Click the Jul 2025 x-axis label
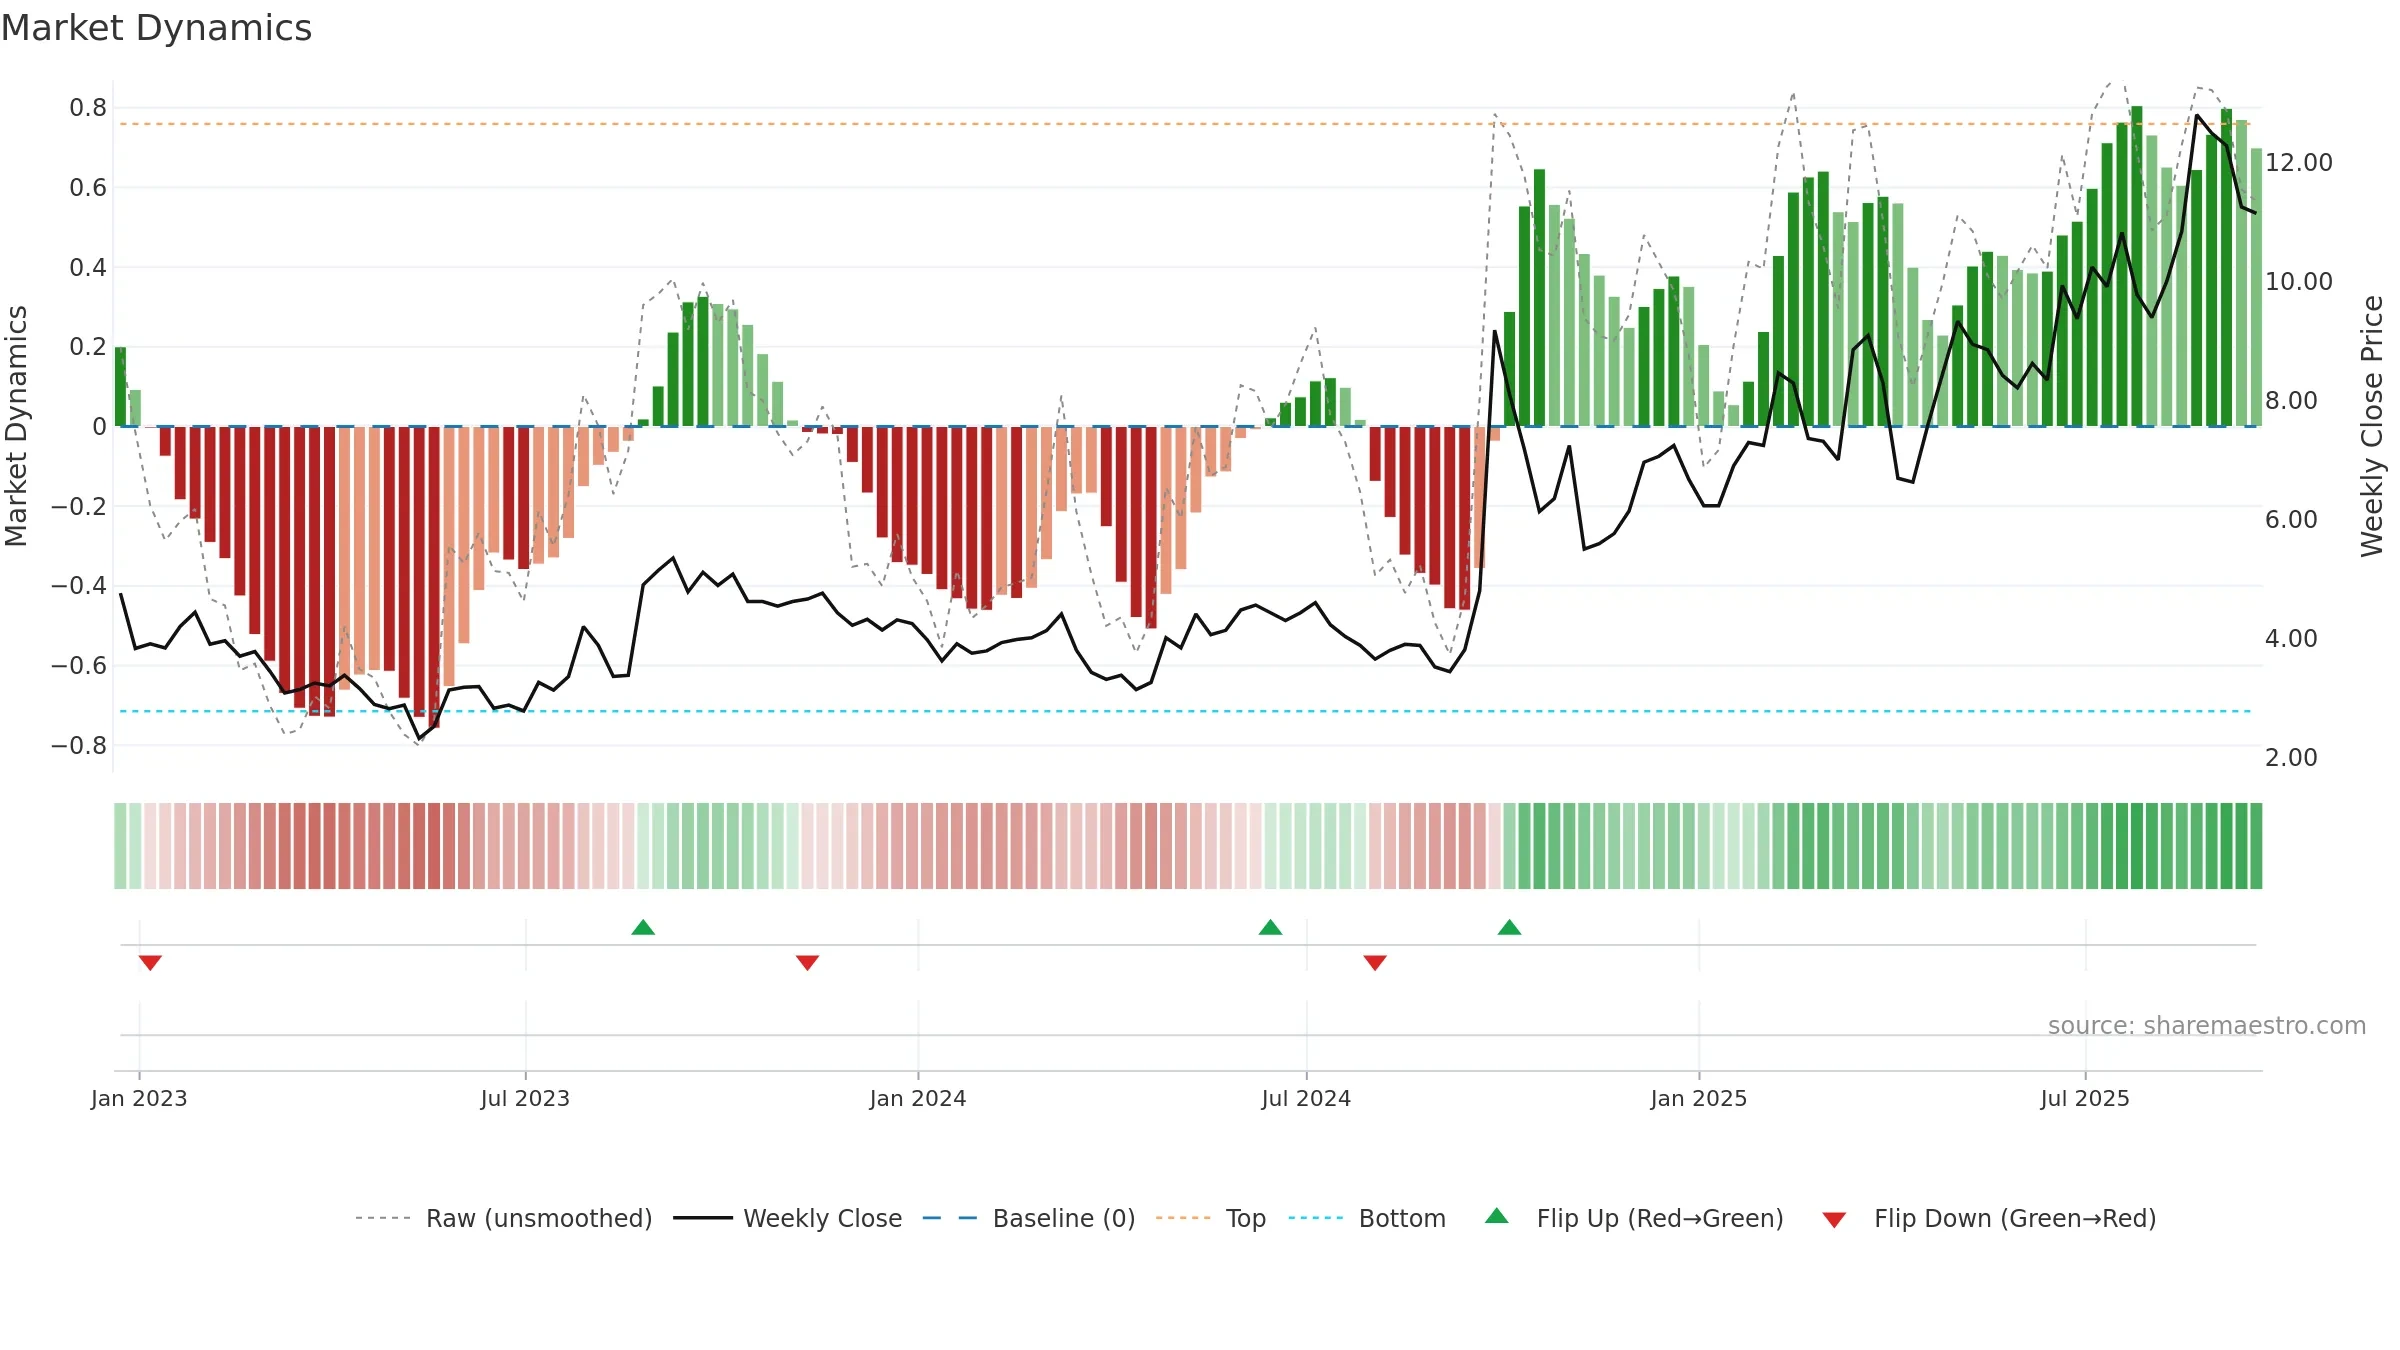Viewport: 2400px width, 1350px height. [2085, 1098]
